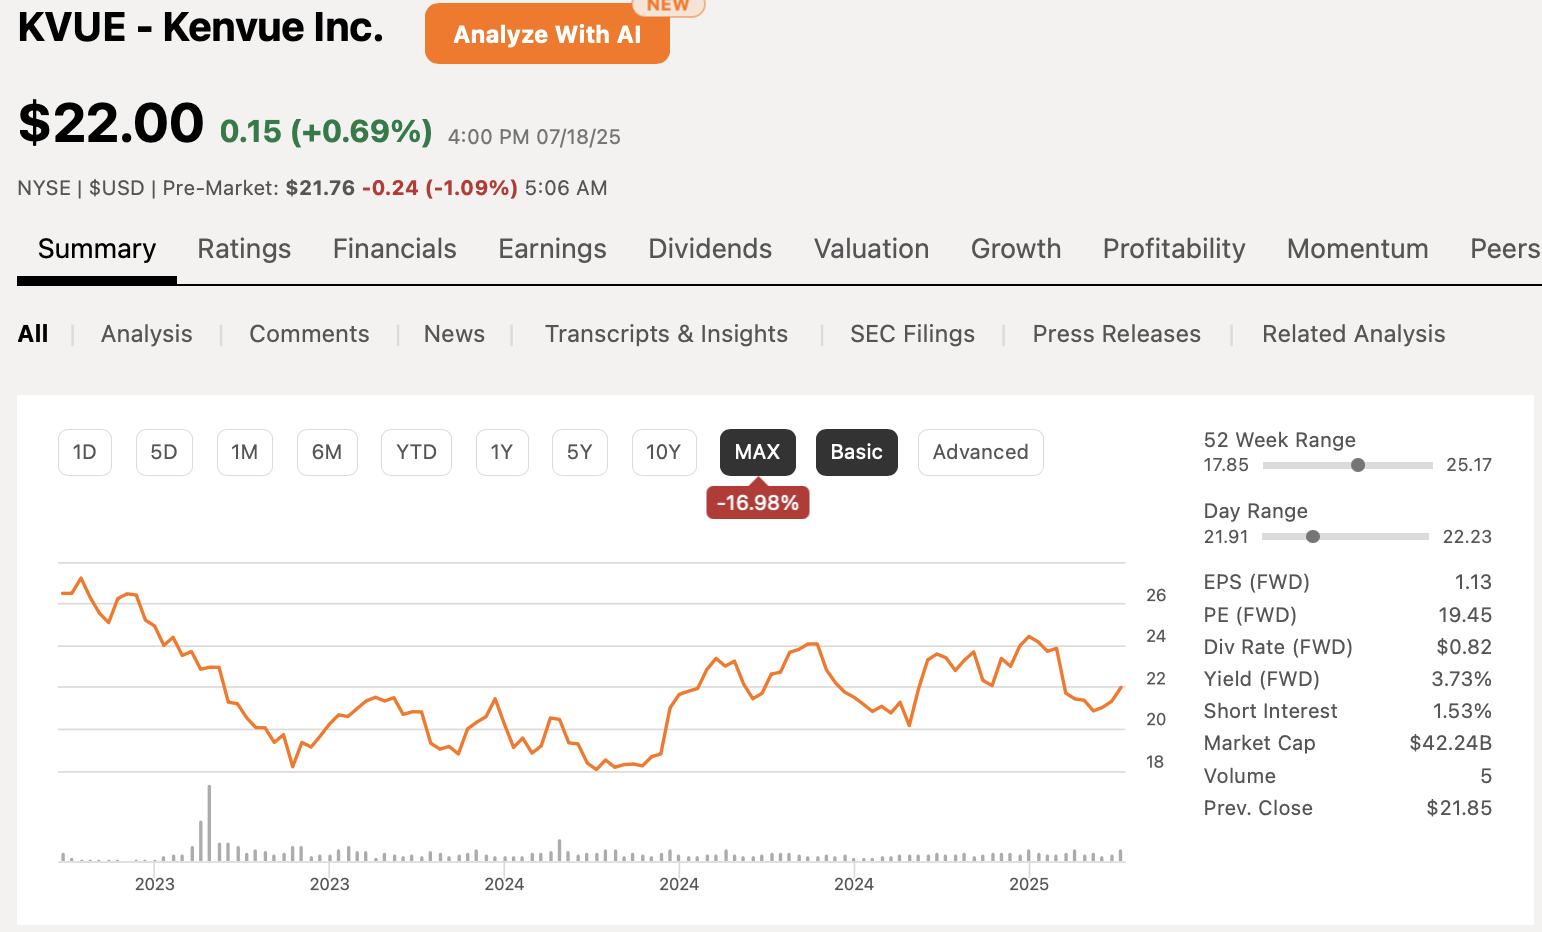
Task: Show year-to-date performance with YTD
Action: (x=416, y=452)
